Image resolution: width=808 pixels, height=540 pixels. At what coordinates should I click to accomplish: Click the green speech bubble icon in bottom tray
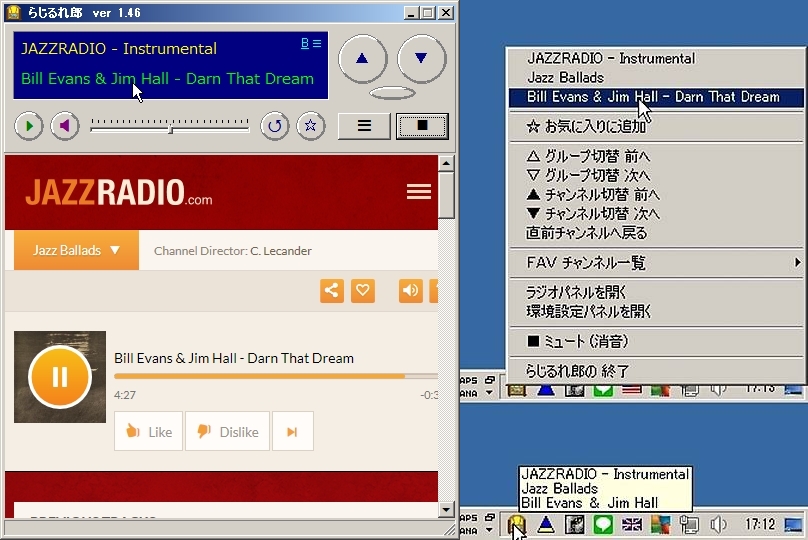(x=603, y=525)
